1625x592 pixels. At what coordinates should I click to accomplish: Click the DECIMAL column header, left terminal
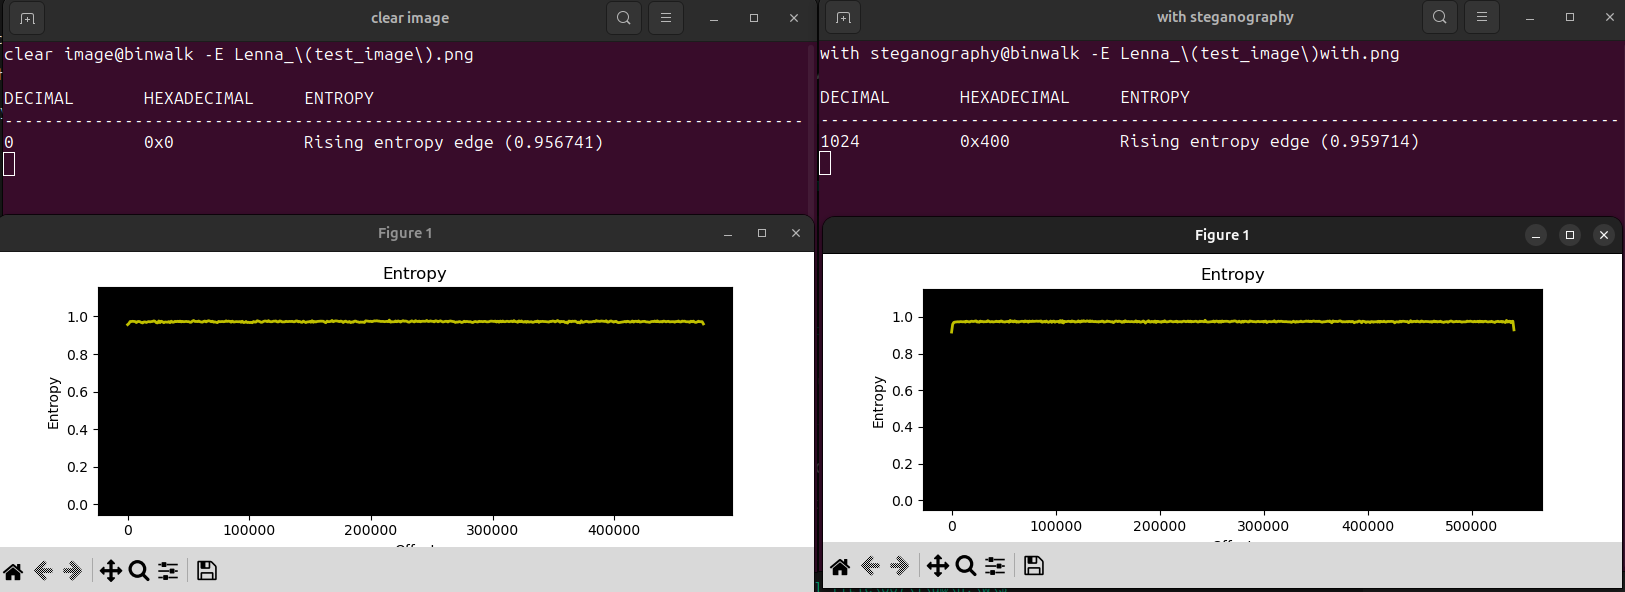39,98
